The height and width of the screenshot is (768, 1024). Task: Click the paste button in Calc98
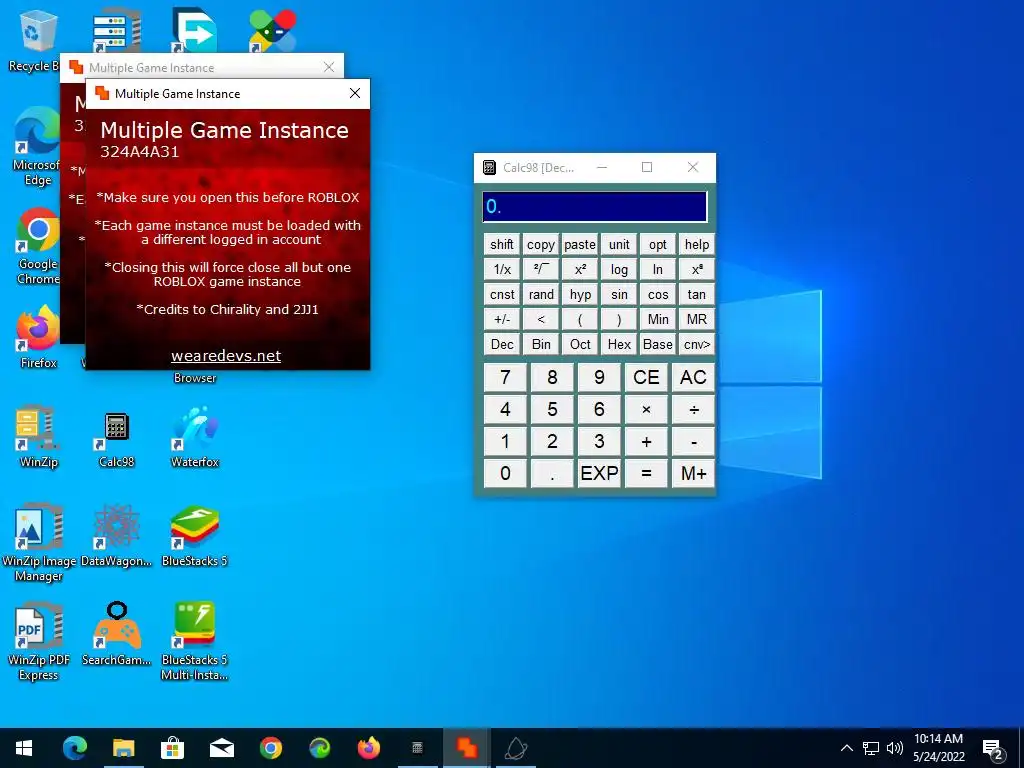(580, 244)
